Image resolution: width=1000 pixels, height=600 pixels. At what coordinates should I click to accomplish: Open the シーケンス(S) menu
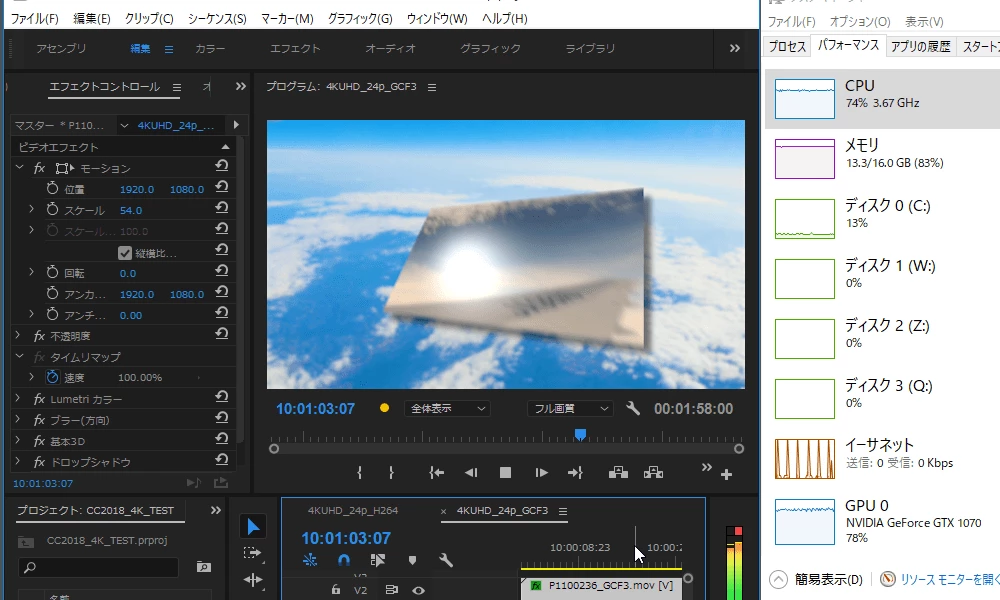point(217,18)
